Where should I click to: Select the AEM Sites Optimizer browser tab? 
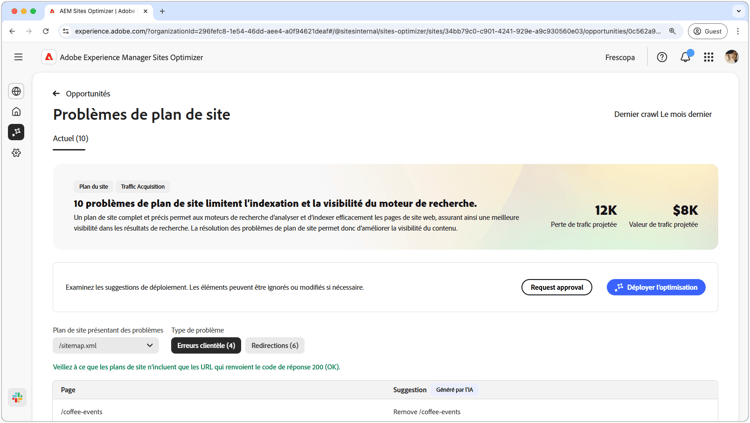pos(98,11)
